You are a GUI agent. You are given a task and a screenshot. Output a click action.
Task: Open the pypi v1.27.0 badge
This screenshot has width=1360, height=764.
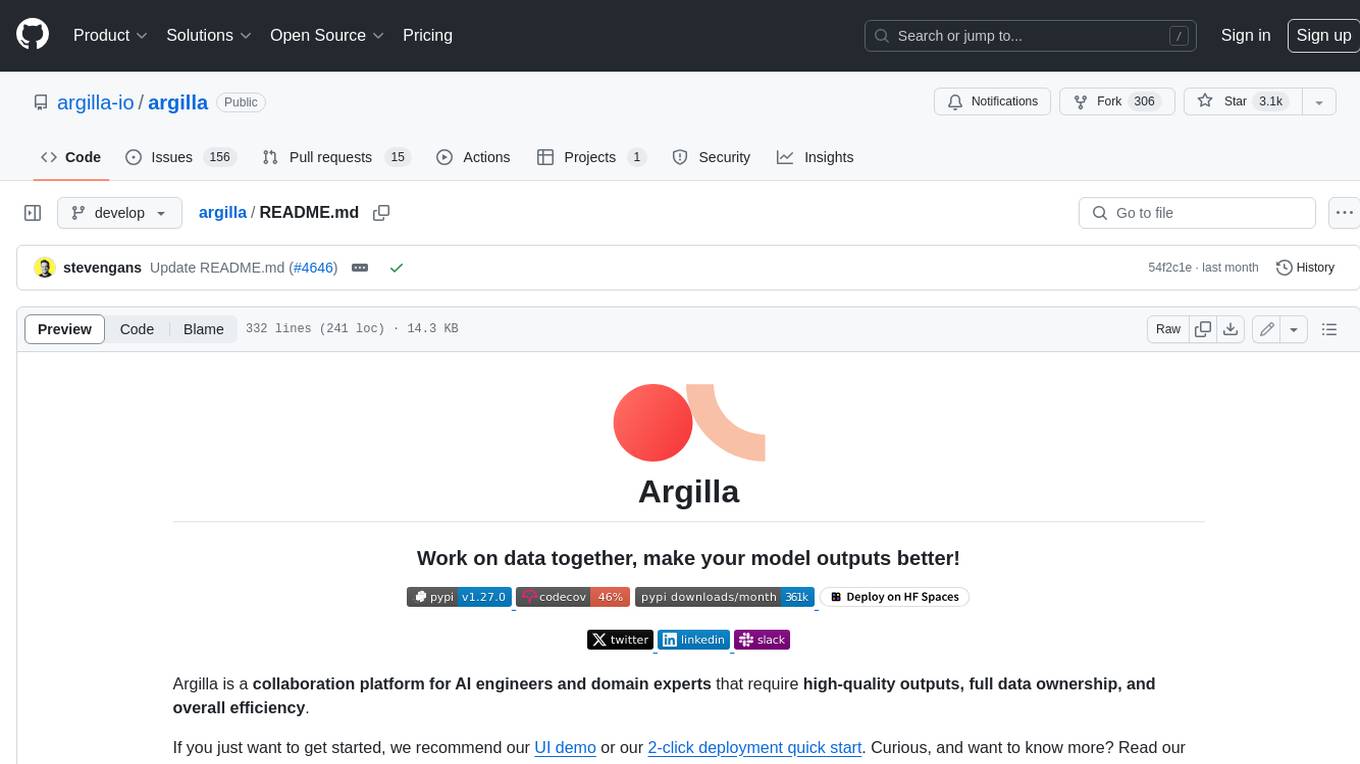click(x=459, y=597)
